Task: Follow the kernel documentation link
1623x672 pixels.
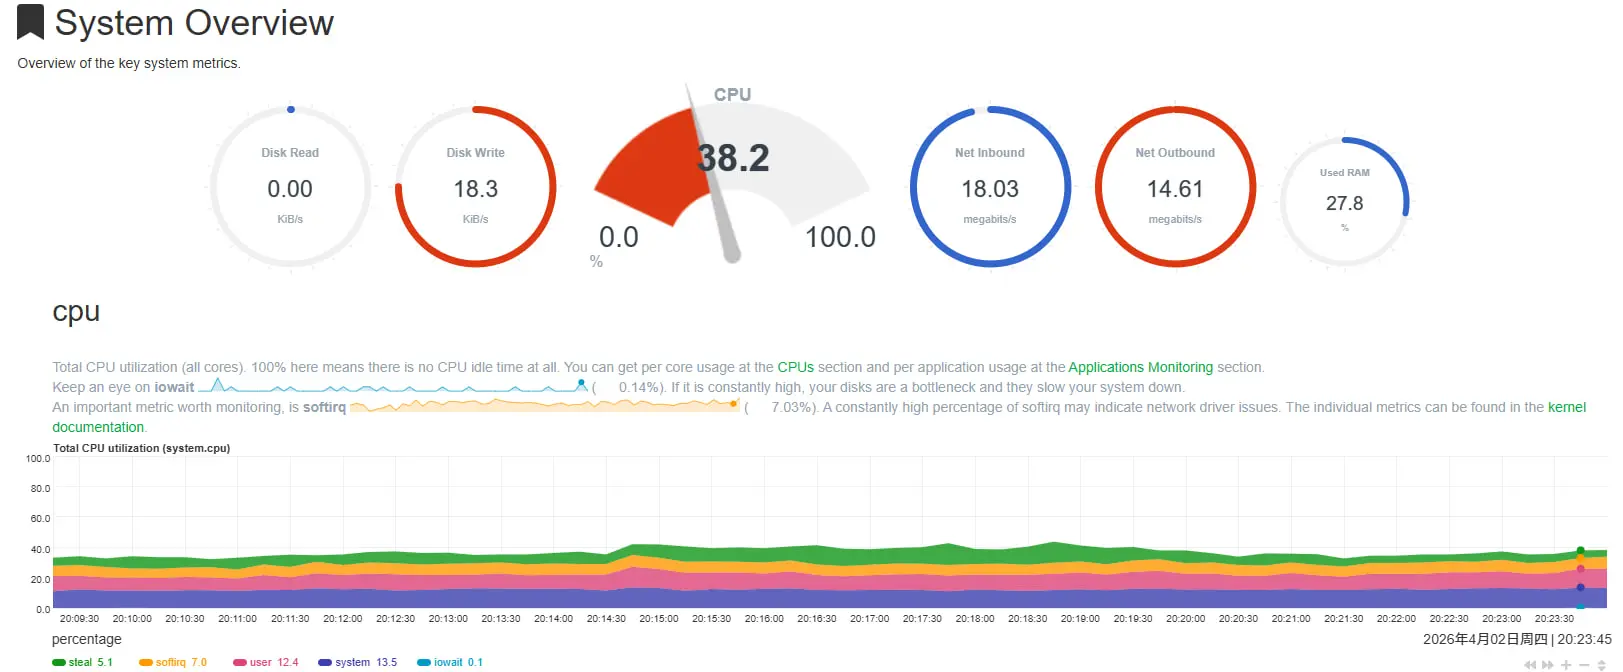Action: point(1566,407)
